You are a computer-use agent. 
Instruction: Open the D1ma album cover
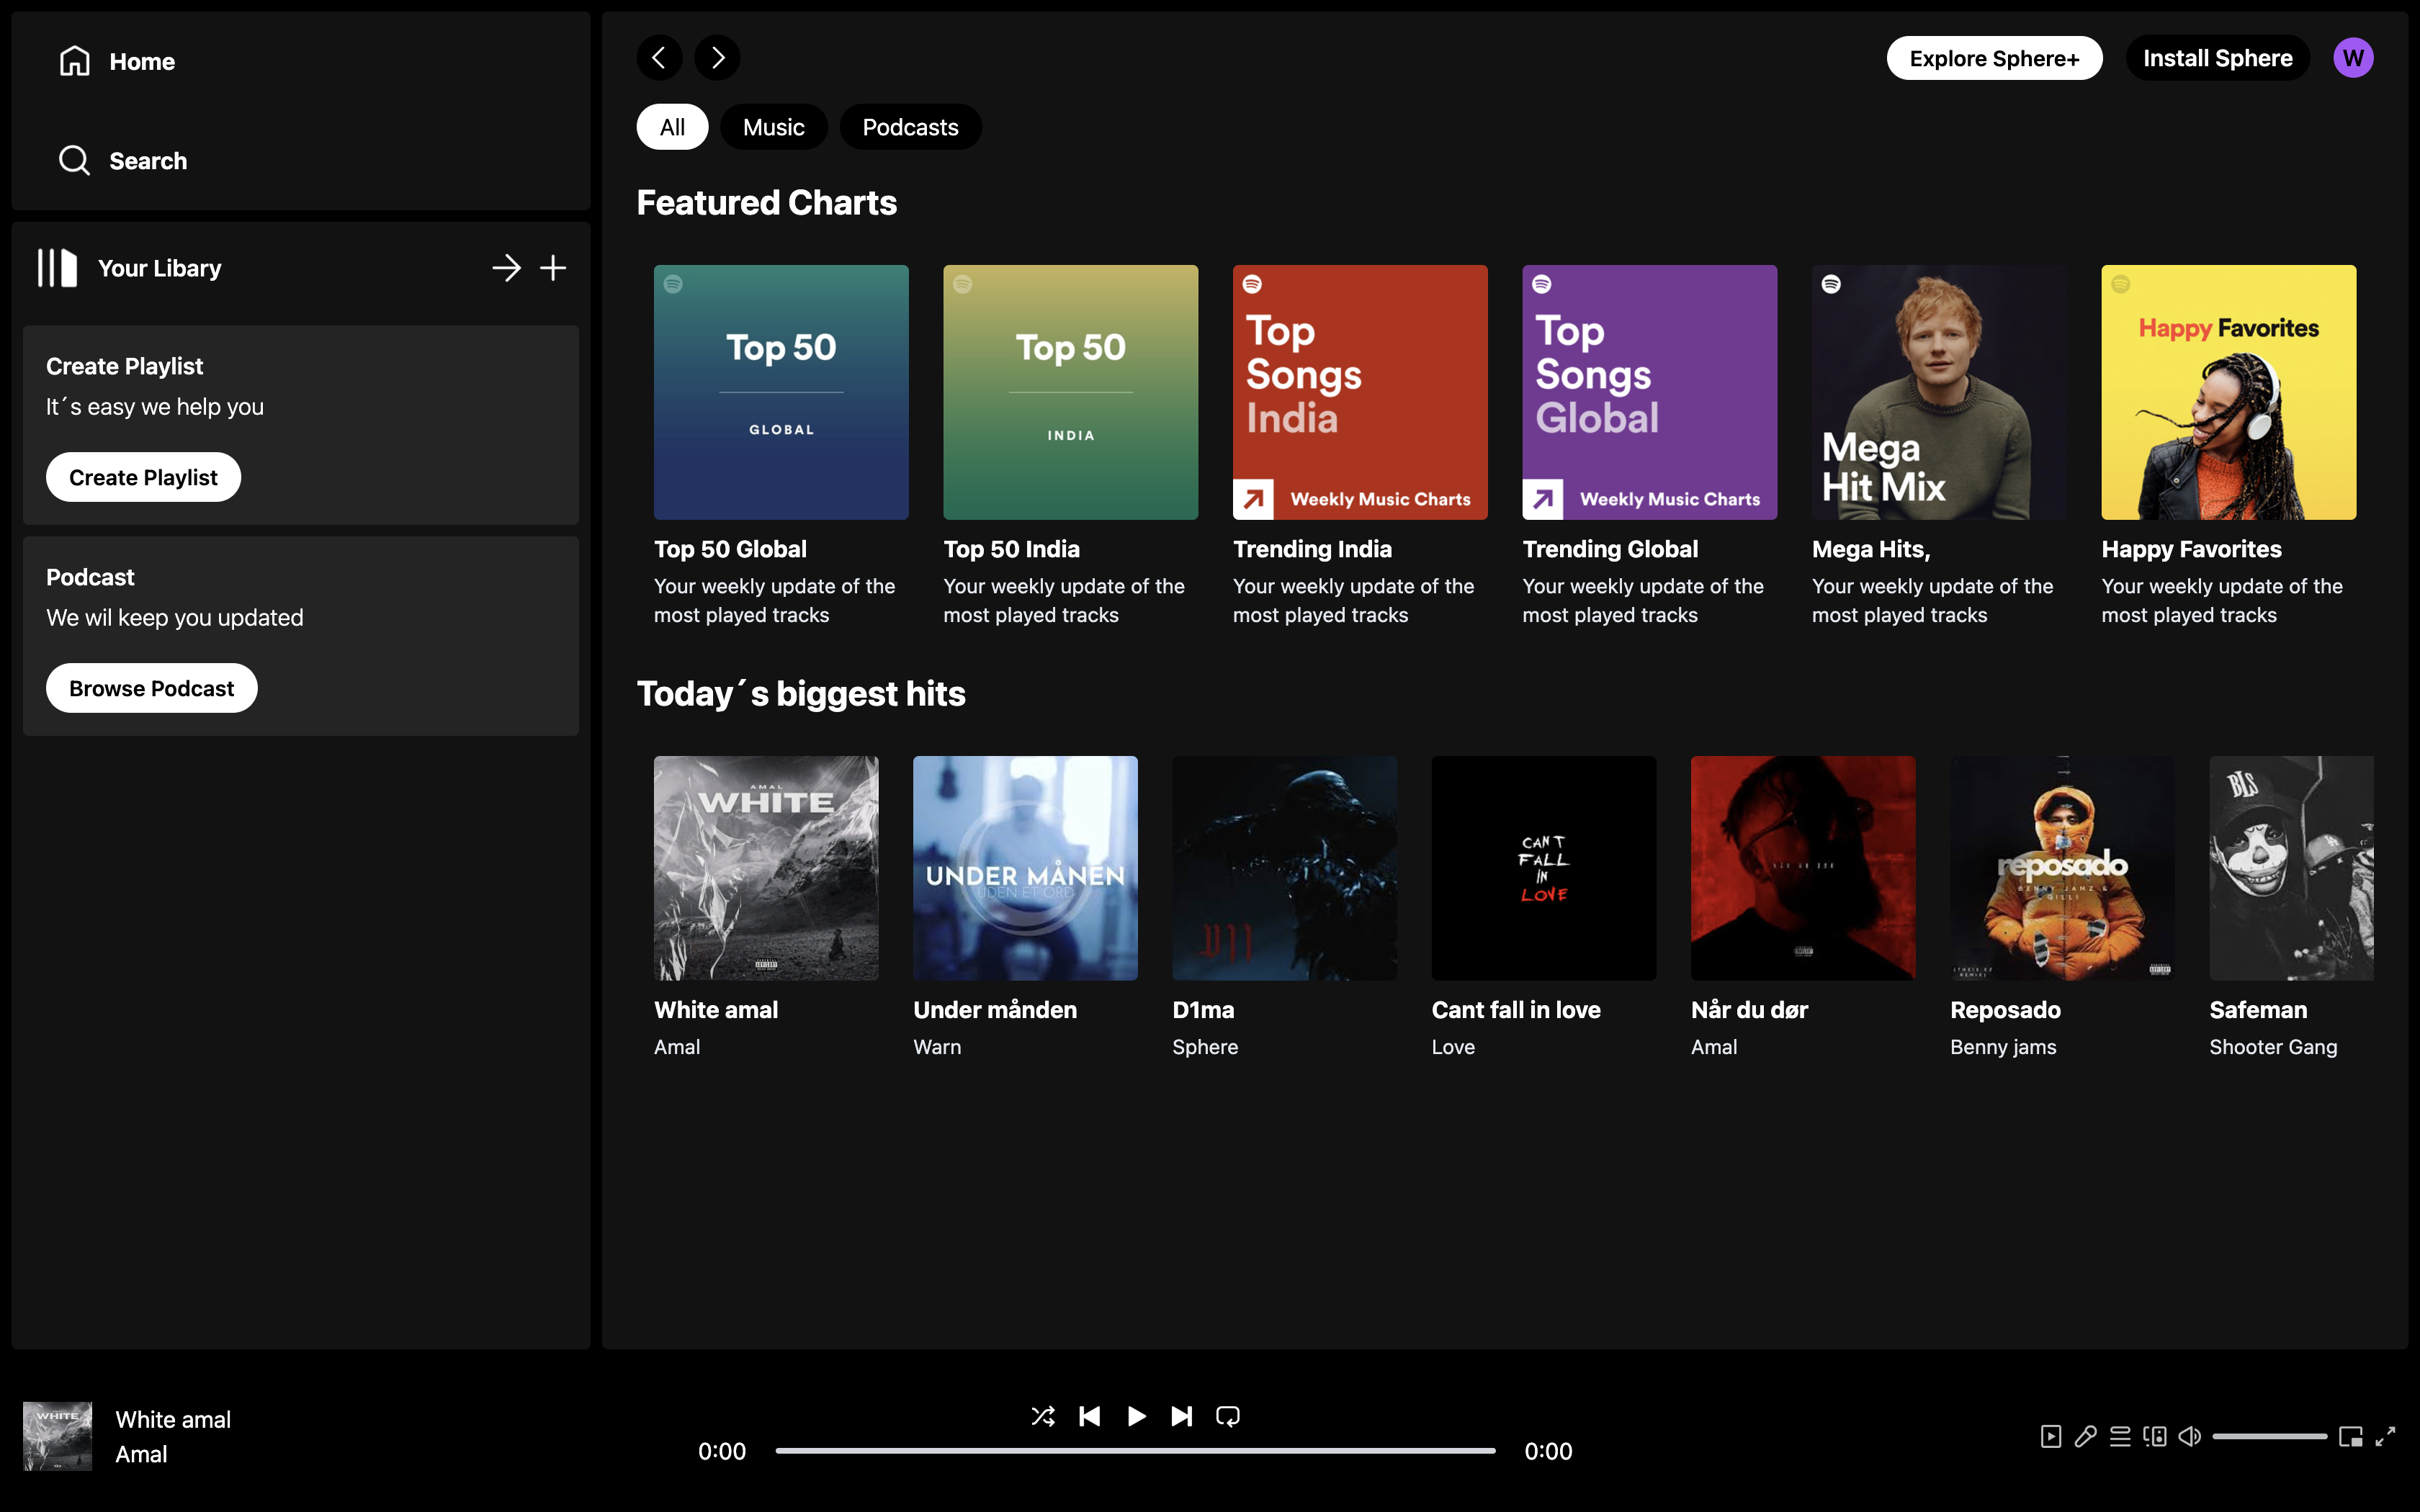pos(1284,868)
